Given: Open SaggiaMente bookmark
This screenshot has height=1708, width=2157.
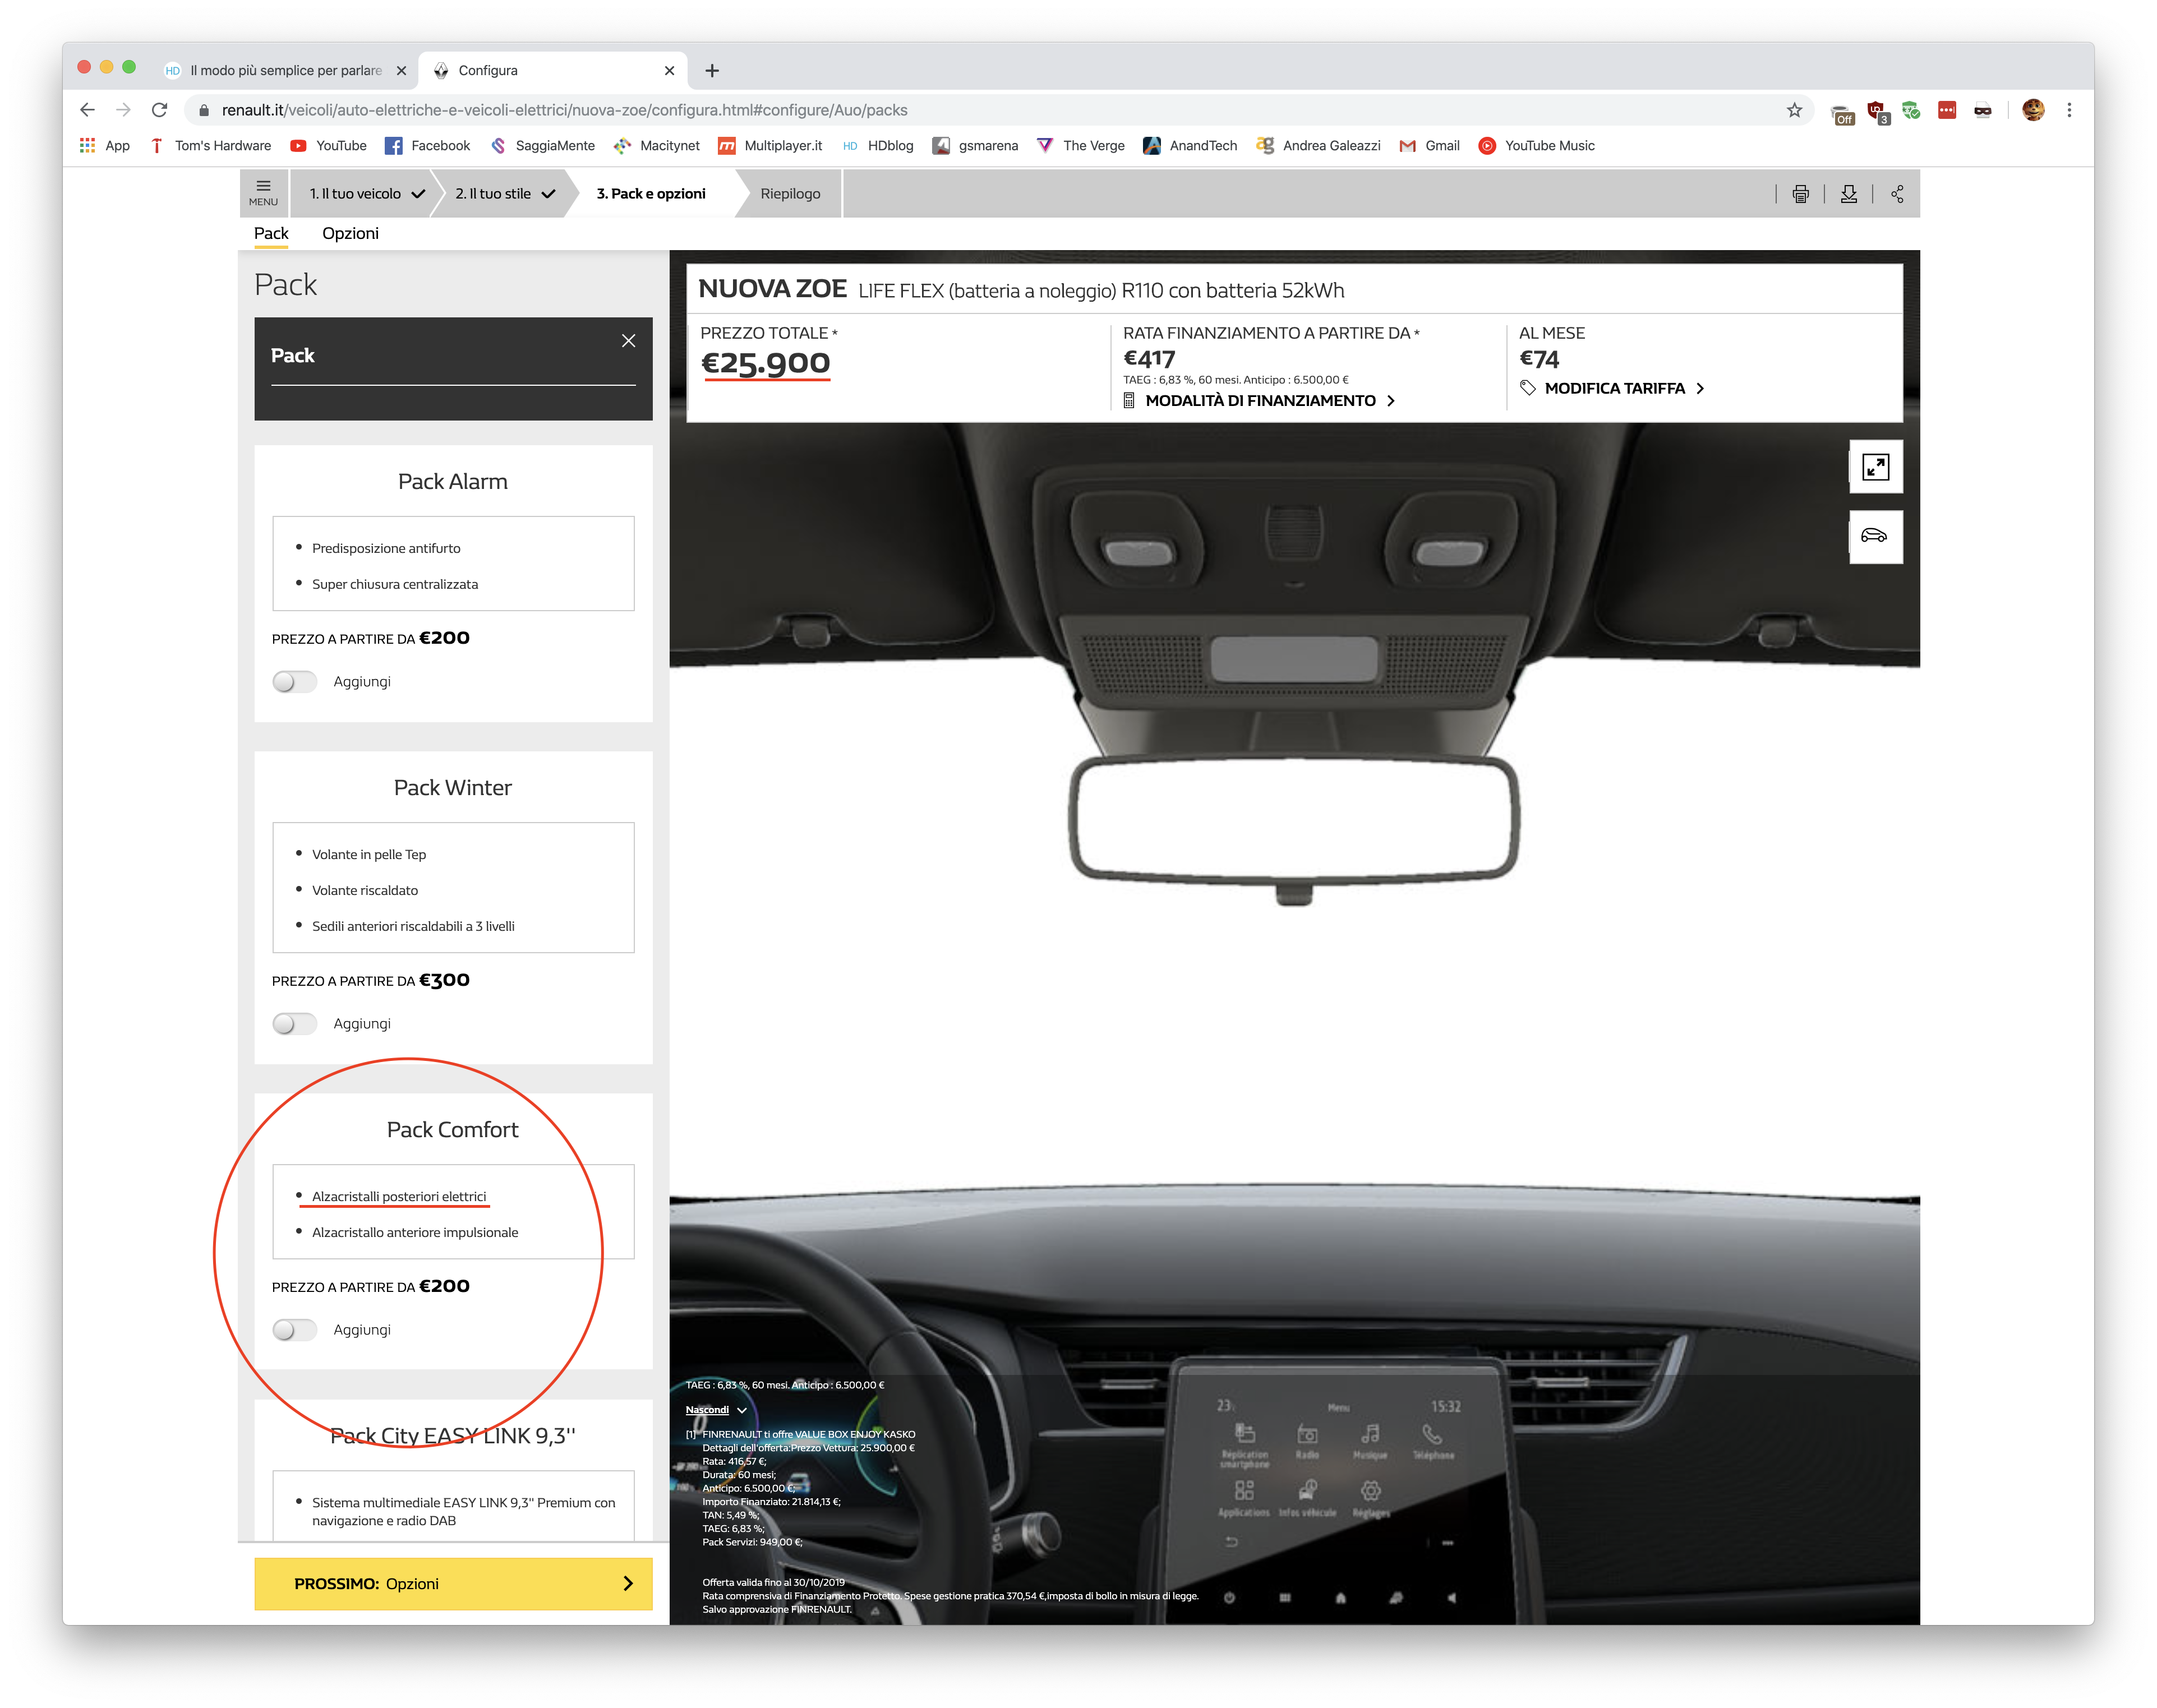Looking at the screenshot, I should point(542,146).
